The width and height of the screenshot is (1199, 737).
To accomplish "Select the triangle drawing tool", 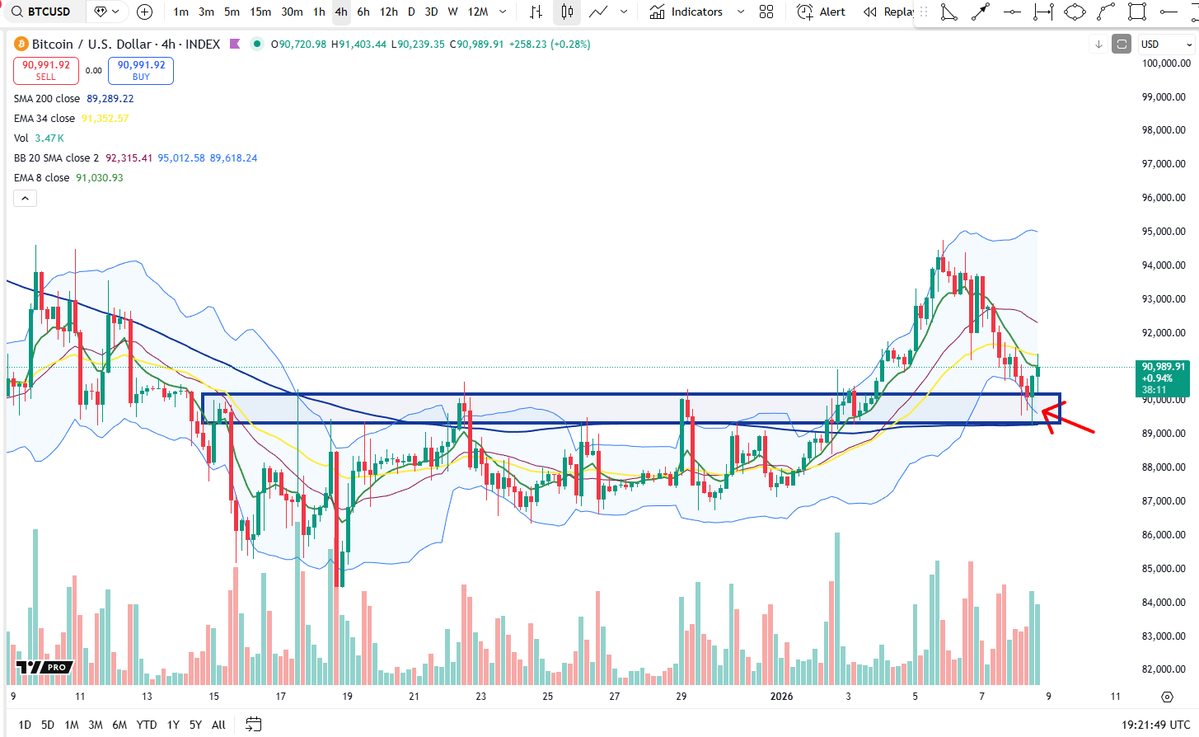I will [948, 11].
